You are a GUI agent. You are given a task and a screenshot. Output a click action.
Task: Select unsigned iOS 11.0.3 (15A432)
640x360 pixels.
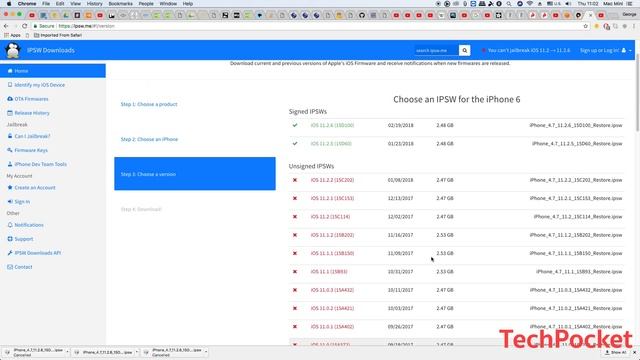click(332, 290)
